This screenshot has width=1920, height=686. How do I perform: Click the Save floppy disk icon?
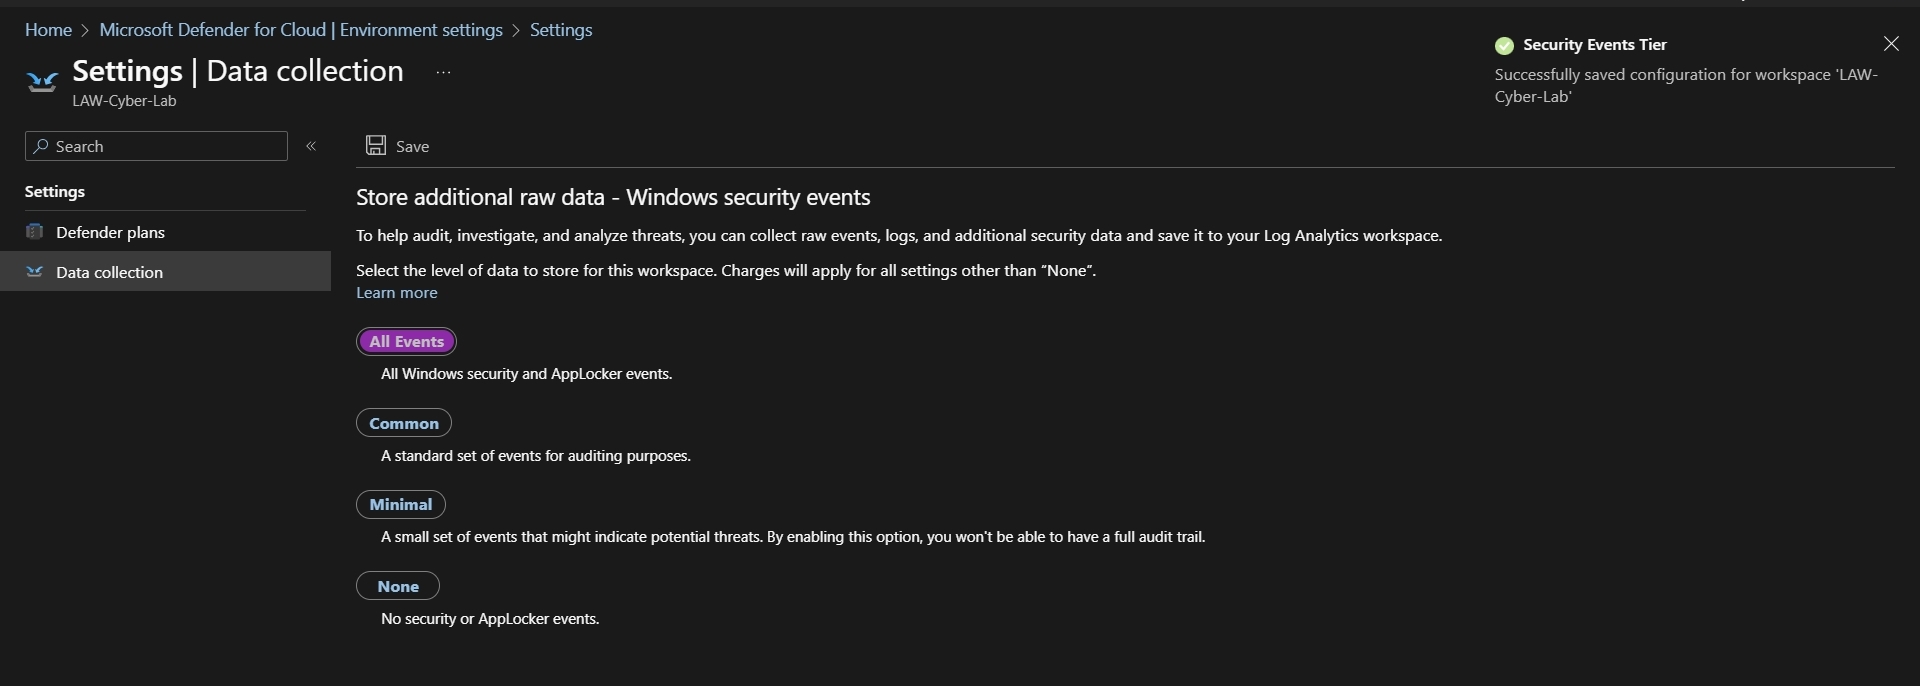coord(376,146)
